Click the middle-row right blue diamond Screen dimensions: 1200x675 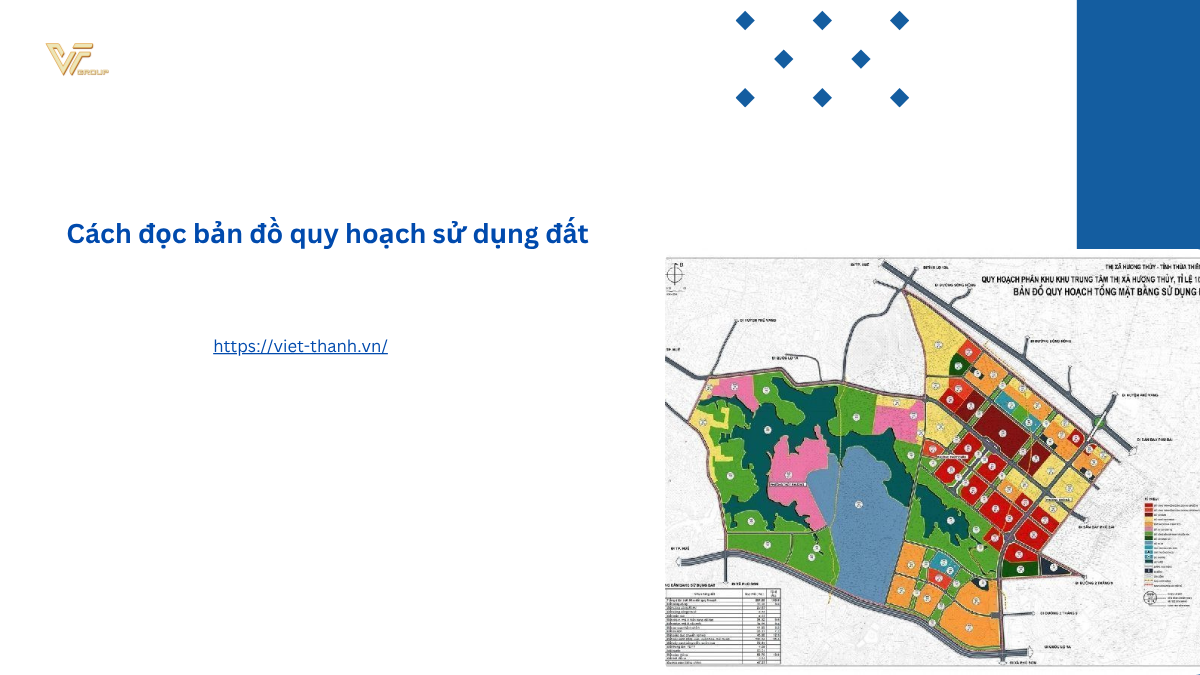point(861,59)
